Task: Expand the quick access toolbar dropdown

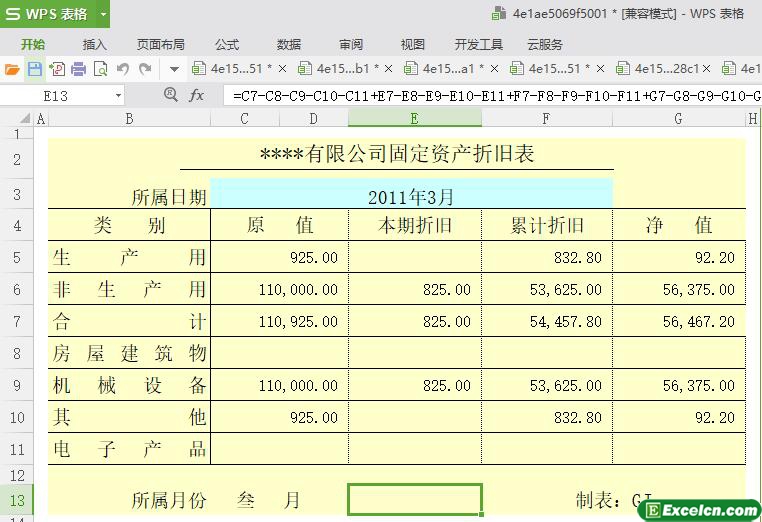Action: coord(174,70)
